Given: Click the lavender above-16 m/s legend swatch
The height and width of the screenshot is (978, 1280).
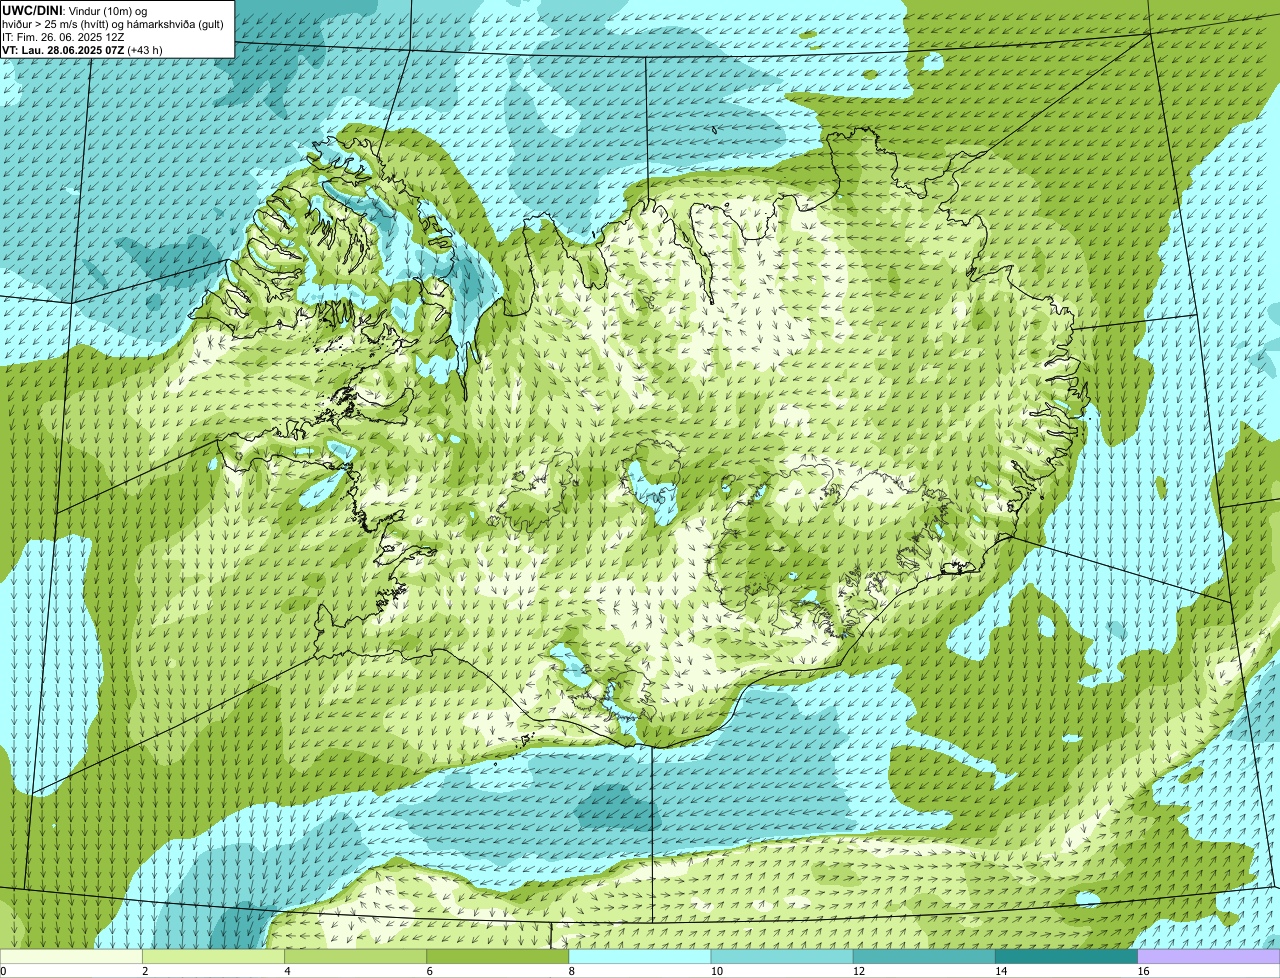Looking at the screenshot, I should [x=1209, y=957].
